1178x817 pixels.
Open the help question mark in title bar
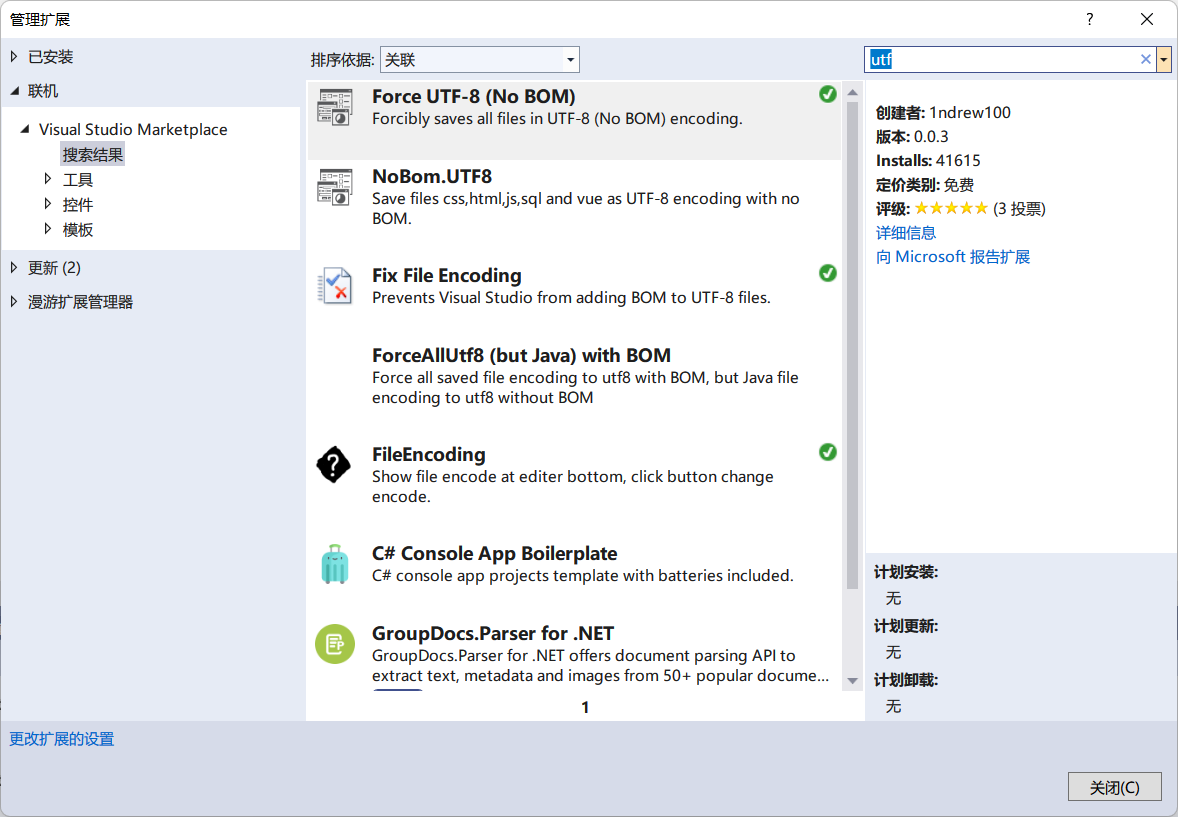tap(1089, 20)
